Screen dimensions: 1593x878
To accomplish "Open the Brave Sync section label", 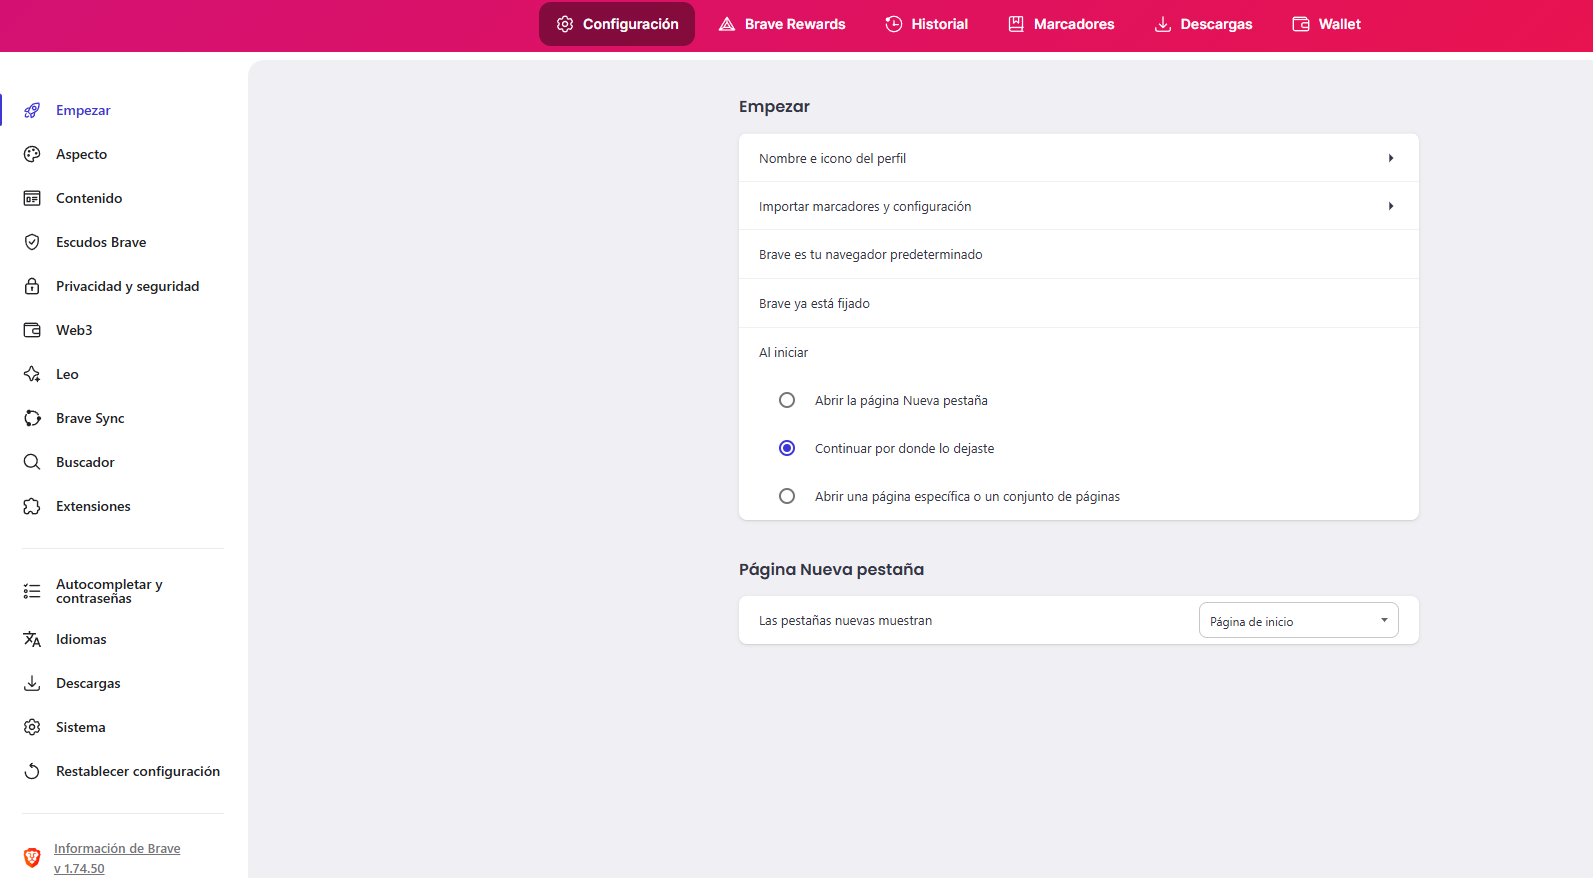I will coord(90,418).
